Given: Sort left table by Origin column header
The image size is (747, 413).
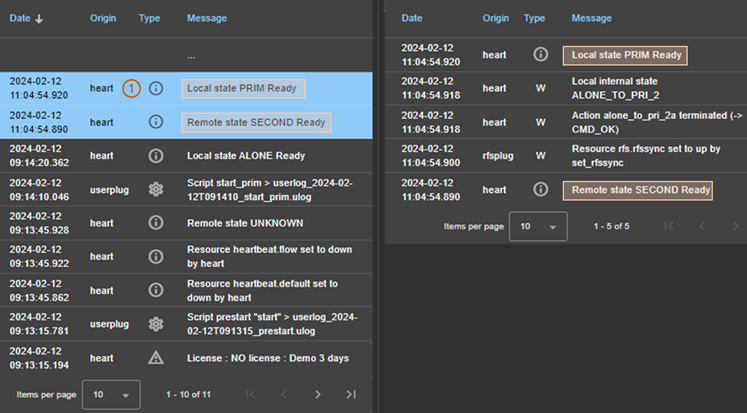Looking at the screenshot, I should coord(103,18).
